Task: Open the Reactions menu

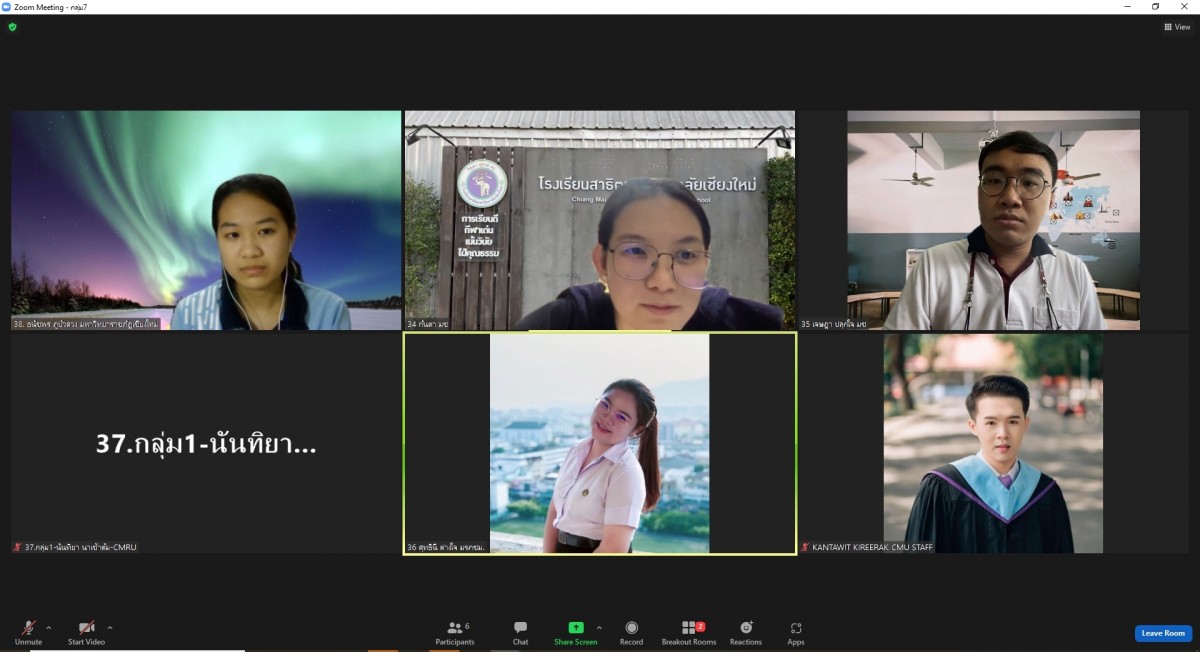Action: pos(745,631)
